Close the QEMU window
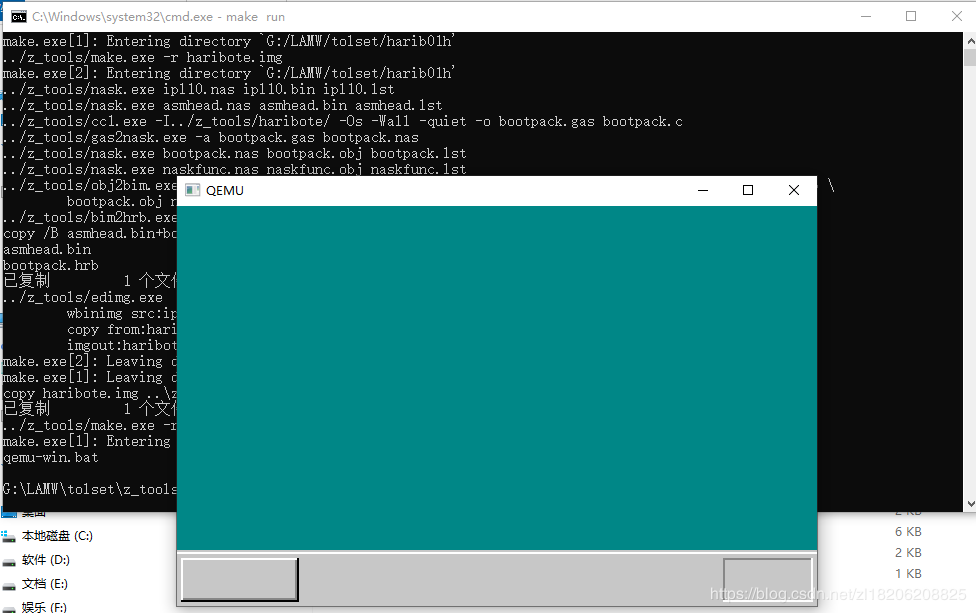The width and height of the screenshot is (976, 613). point(794,190)
